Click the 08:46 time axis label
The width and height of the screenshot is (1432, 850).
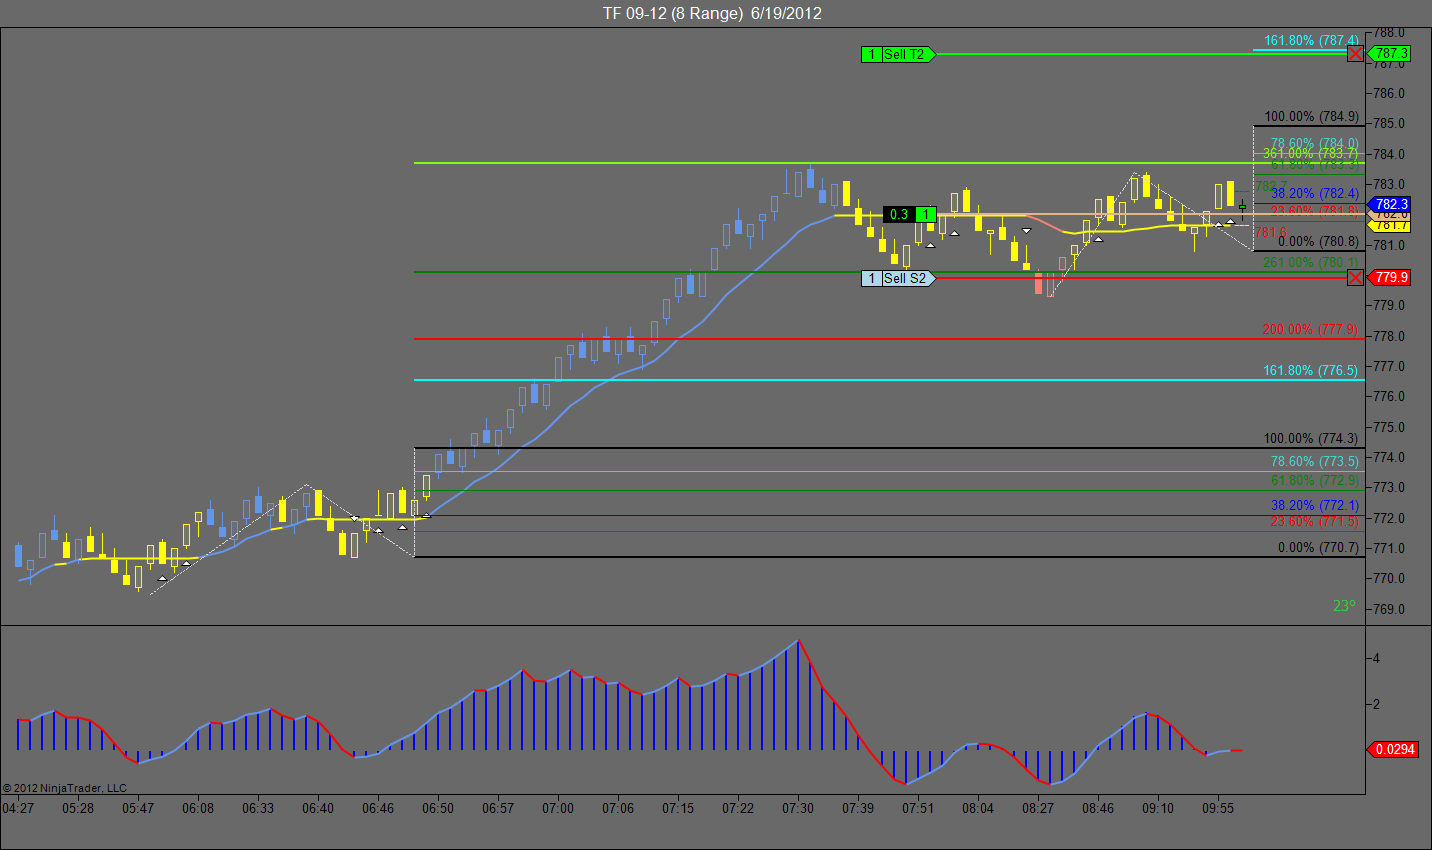click(1098, 808)
